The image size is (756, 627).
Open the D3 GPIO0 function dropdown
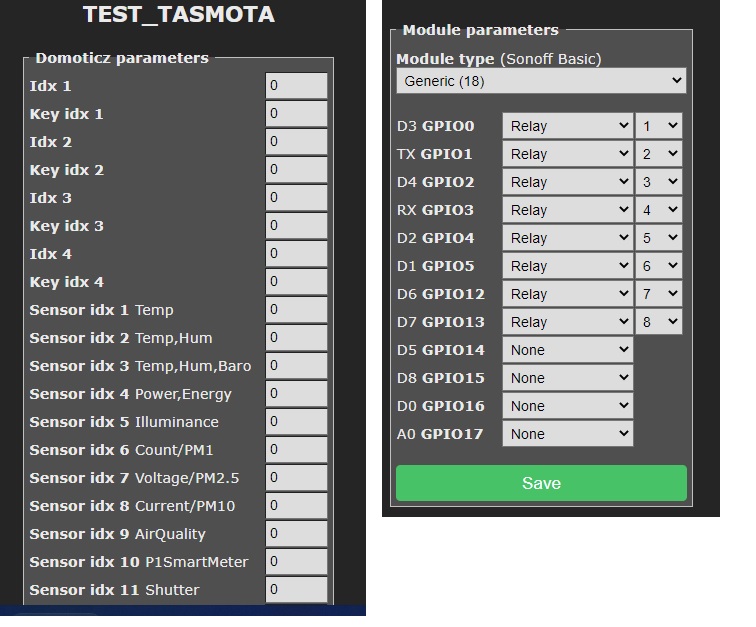click(x=567, y=126)
